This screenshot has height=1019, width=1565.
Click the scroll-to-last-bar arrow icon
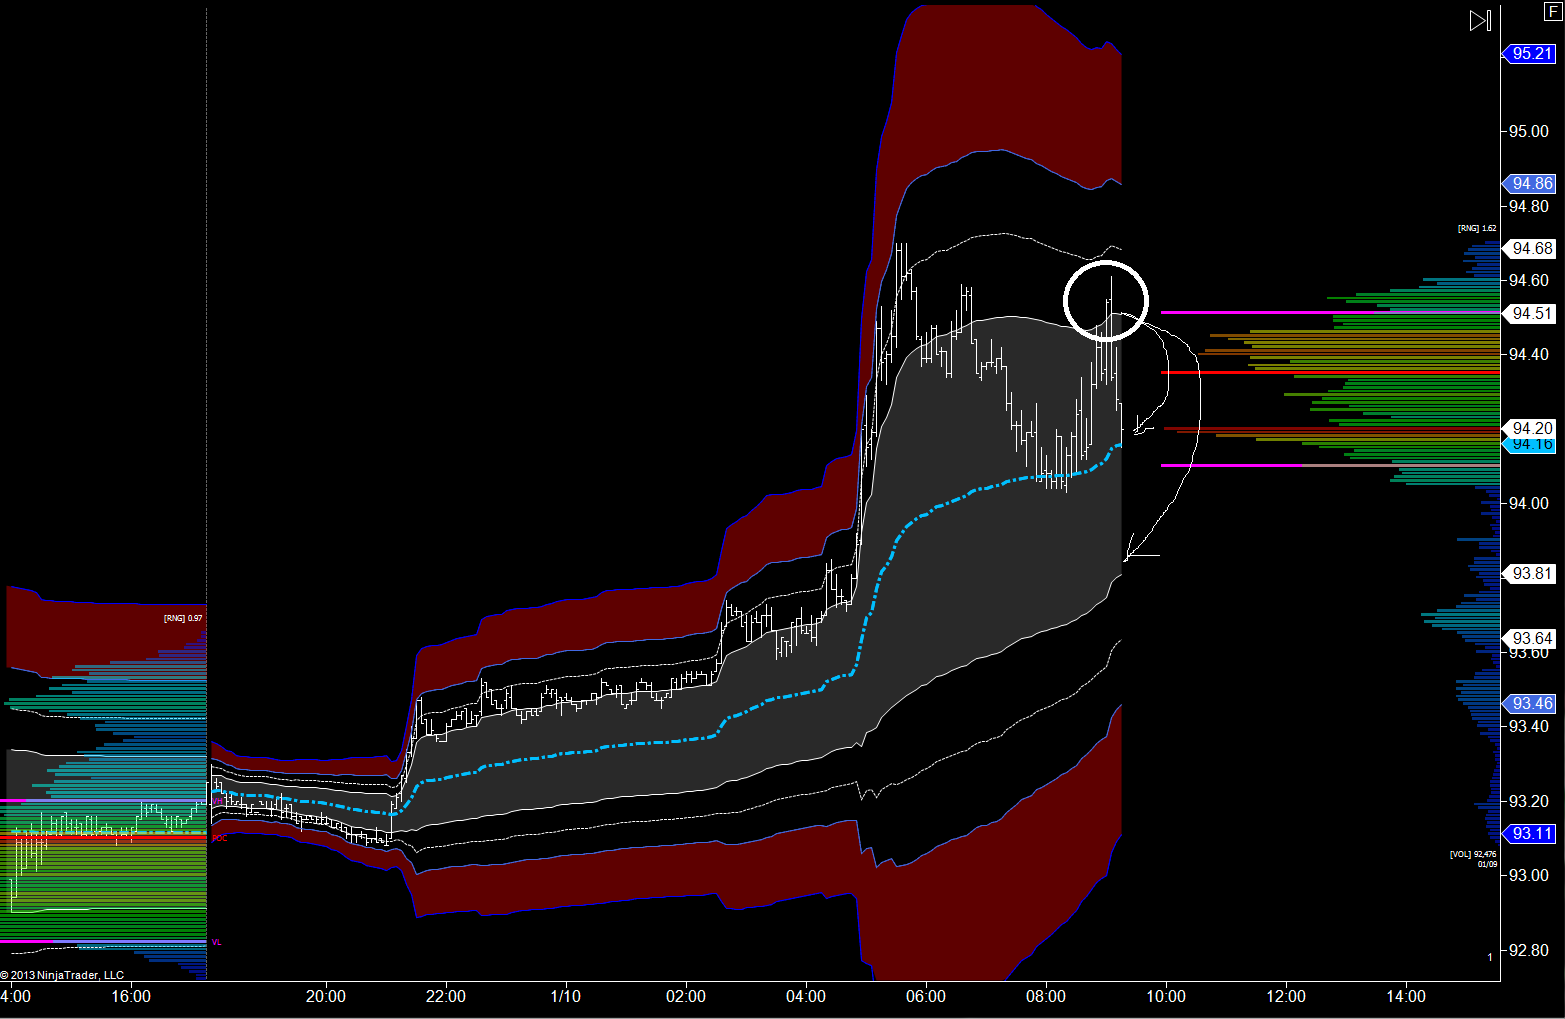[1480, 20]
